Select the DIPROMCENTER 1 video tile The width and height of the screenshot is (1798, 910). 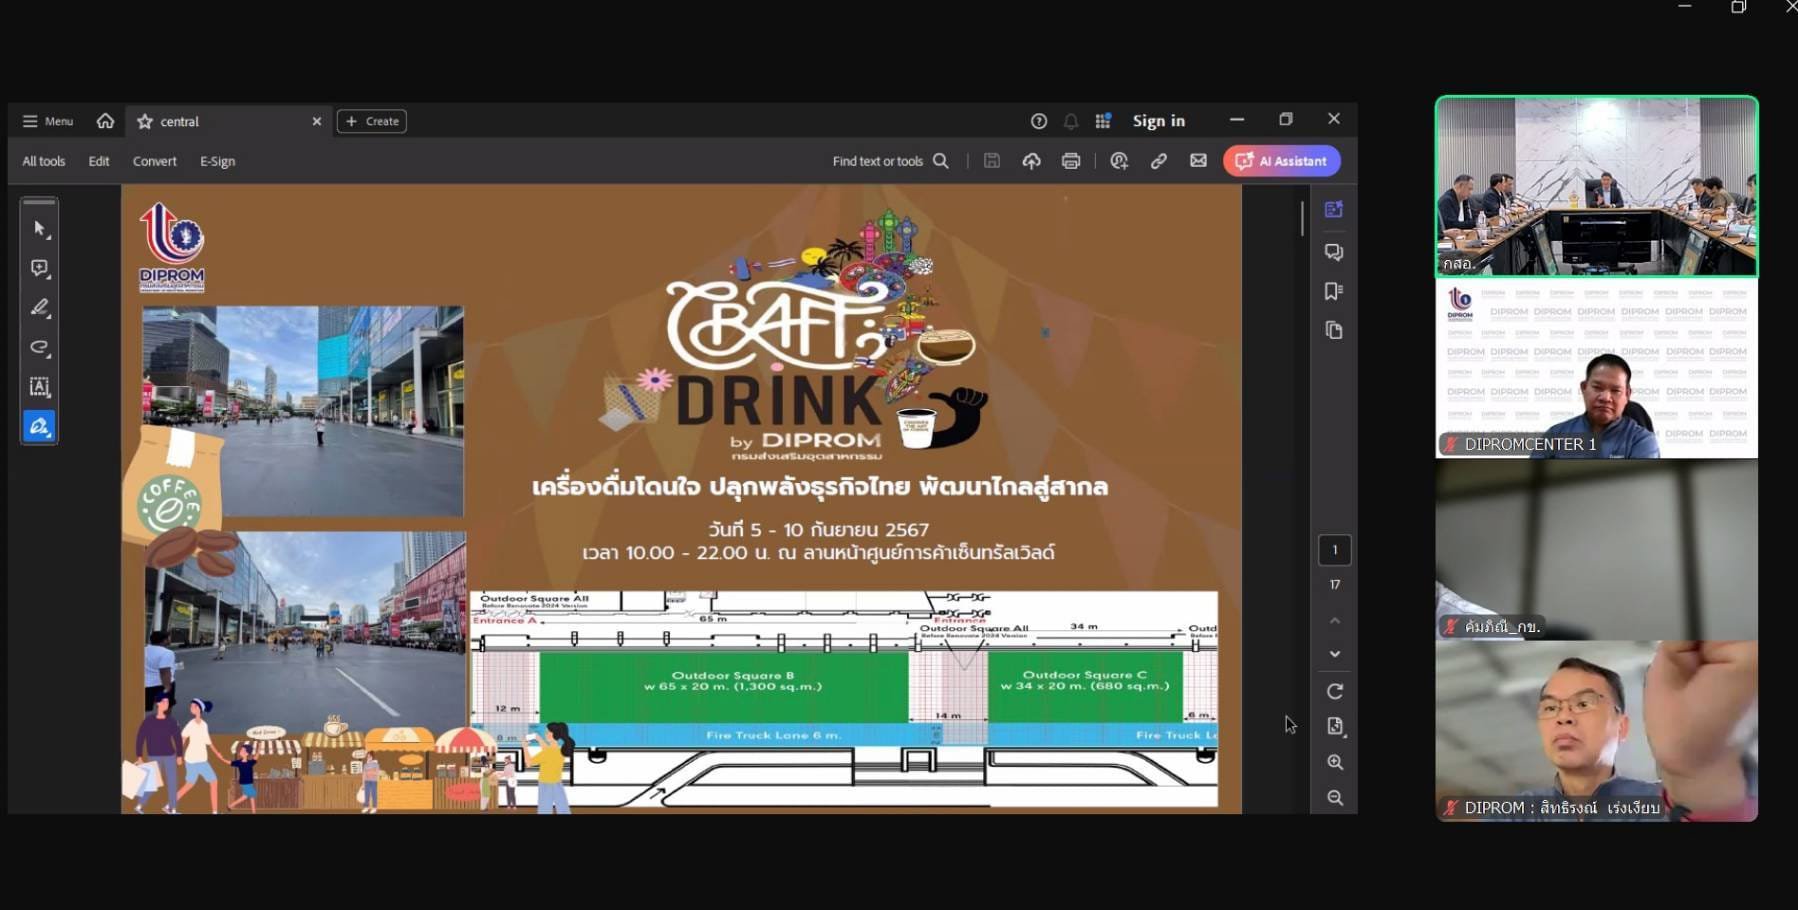pos(1597,368)
